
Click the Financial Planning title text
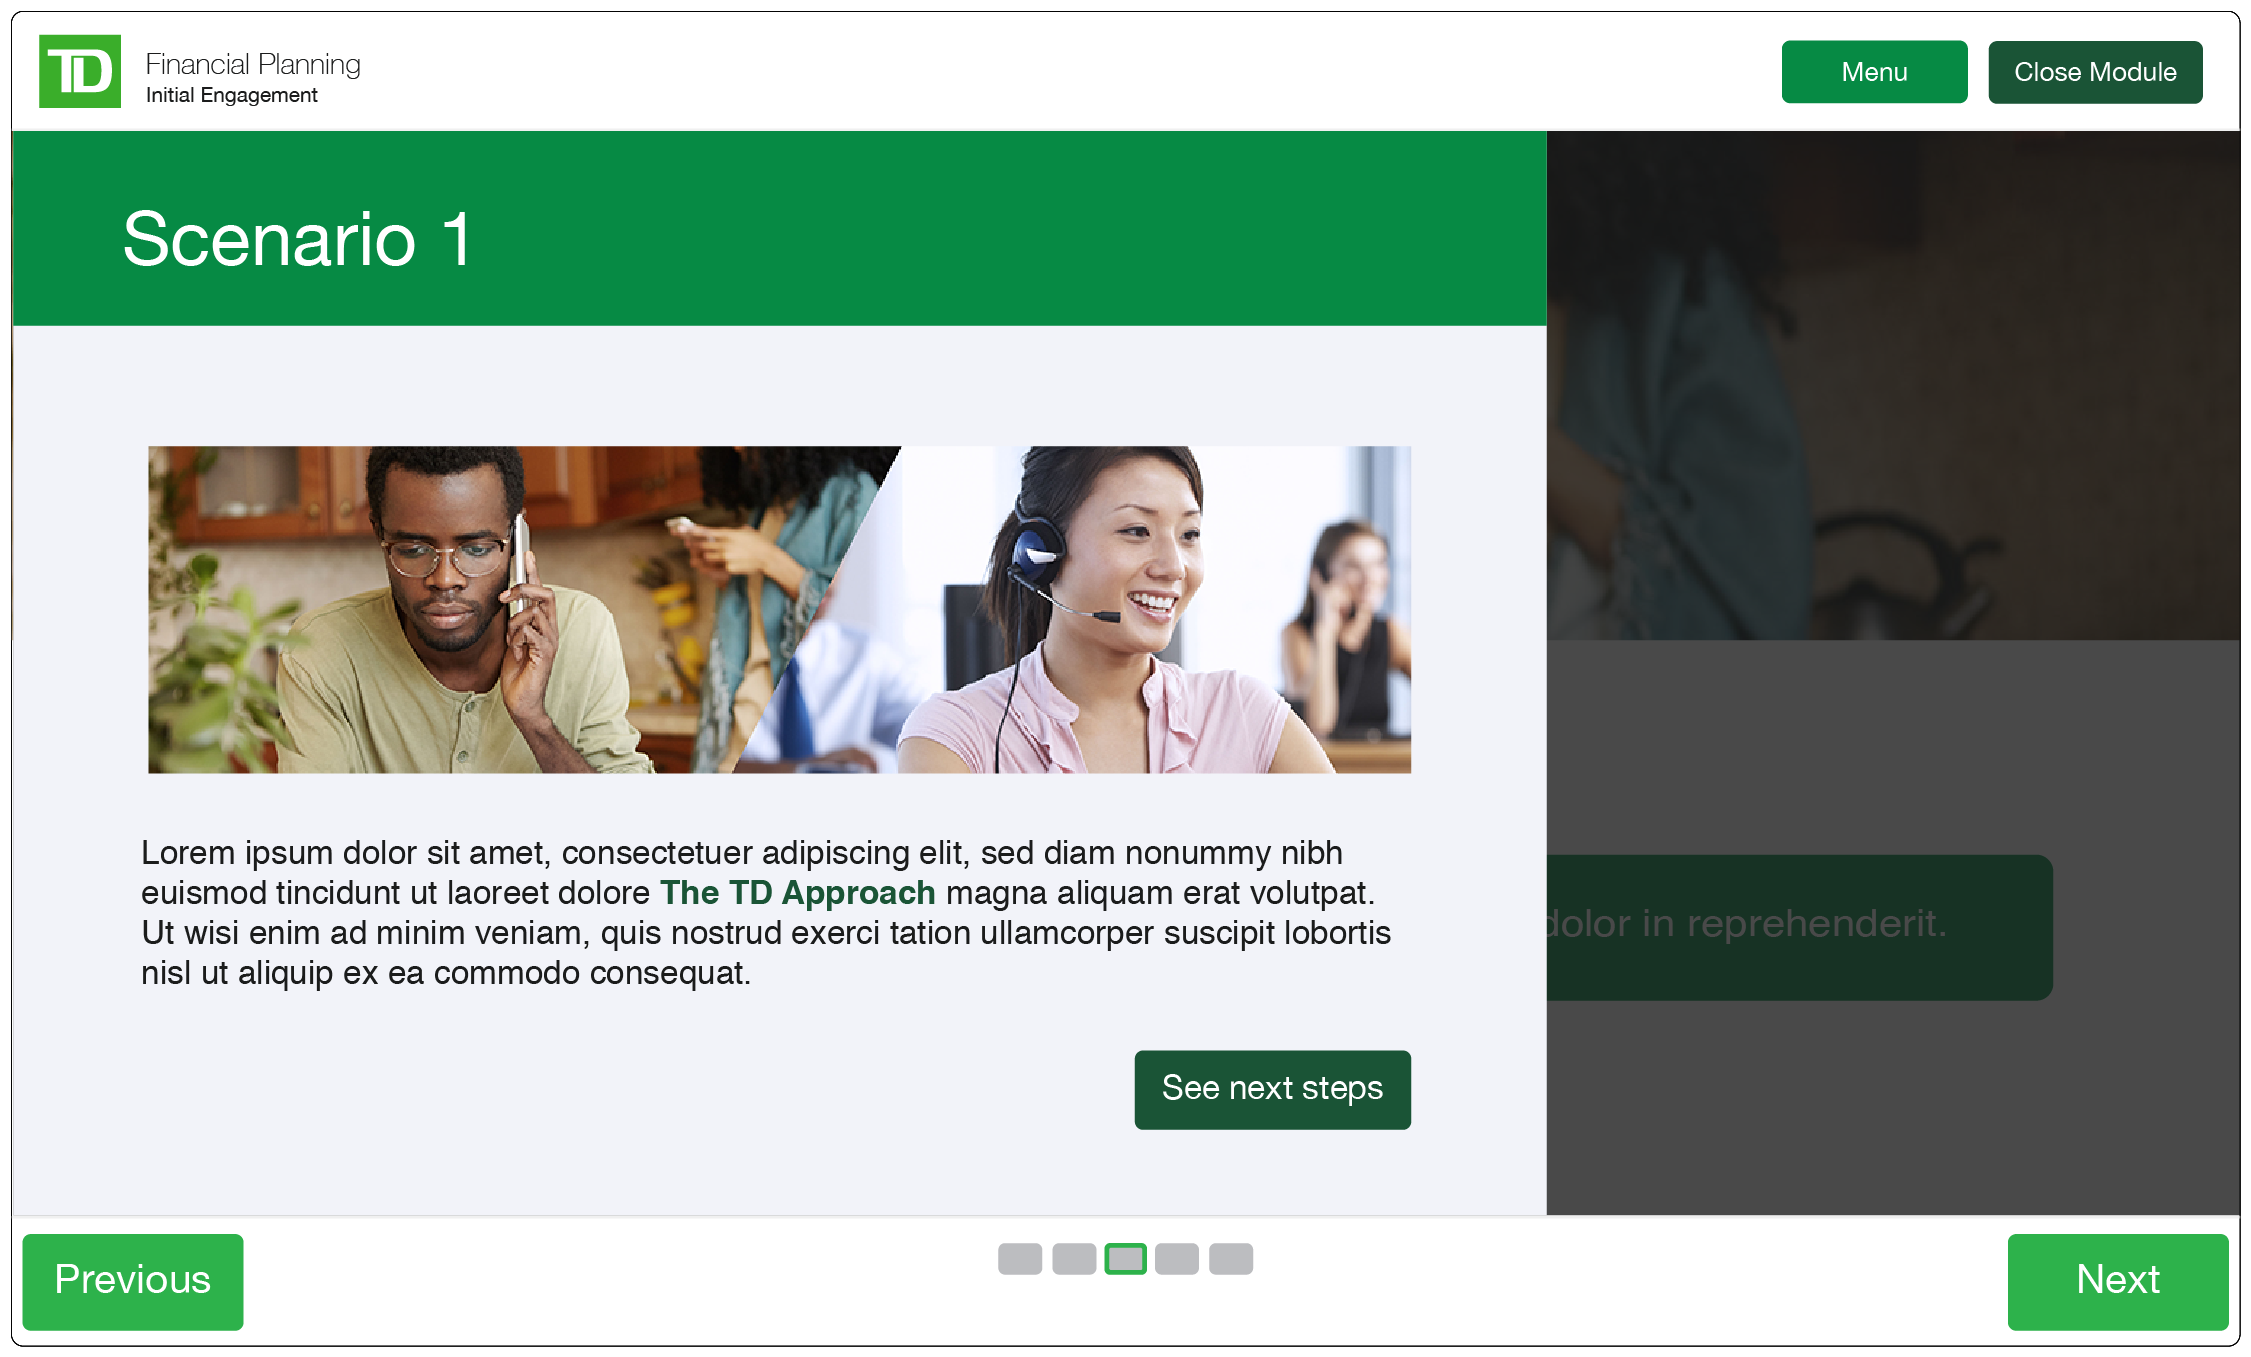tap(253, 64)
